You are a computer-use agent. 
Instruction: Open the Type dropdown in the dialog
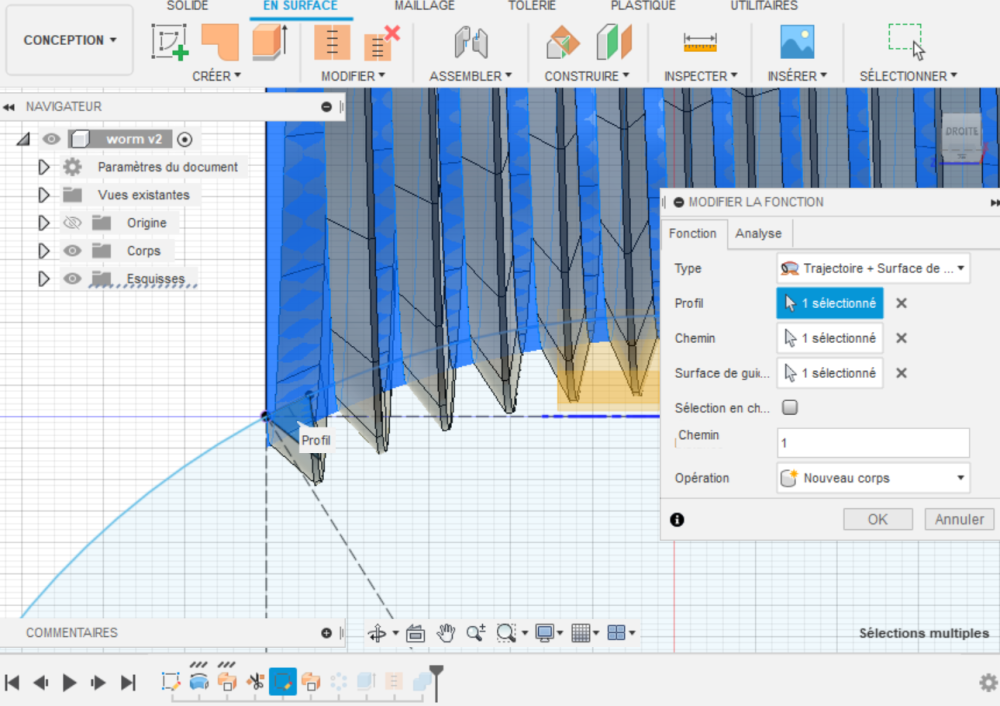tap(872, 268)
